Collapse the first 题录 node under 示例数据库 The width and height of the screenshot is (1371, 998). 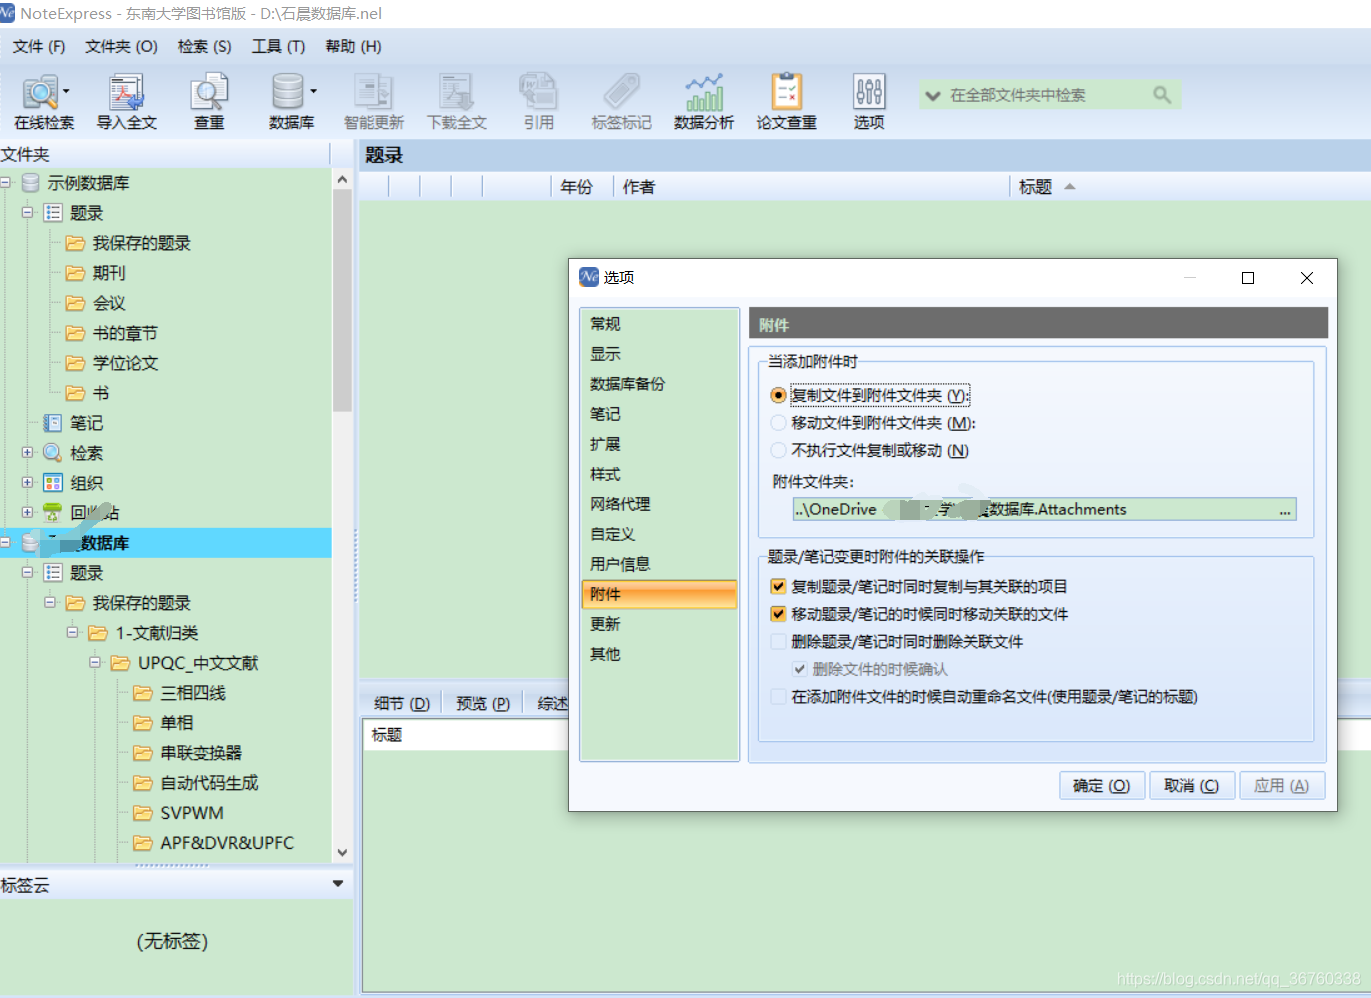[x=28, y=213]
